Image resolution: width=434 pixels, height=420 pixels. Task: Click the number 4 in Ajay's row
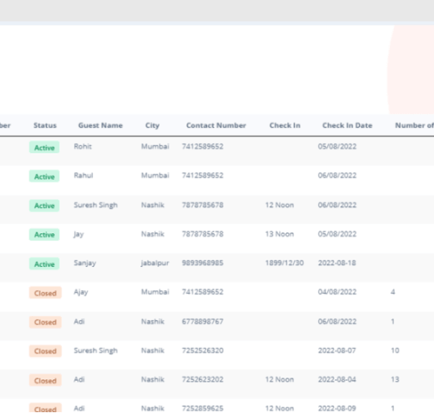[x=393, y=292]
